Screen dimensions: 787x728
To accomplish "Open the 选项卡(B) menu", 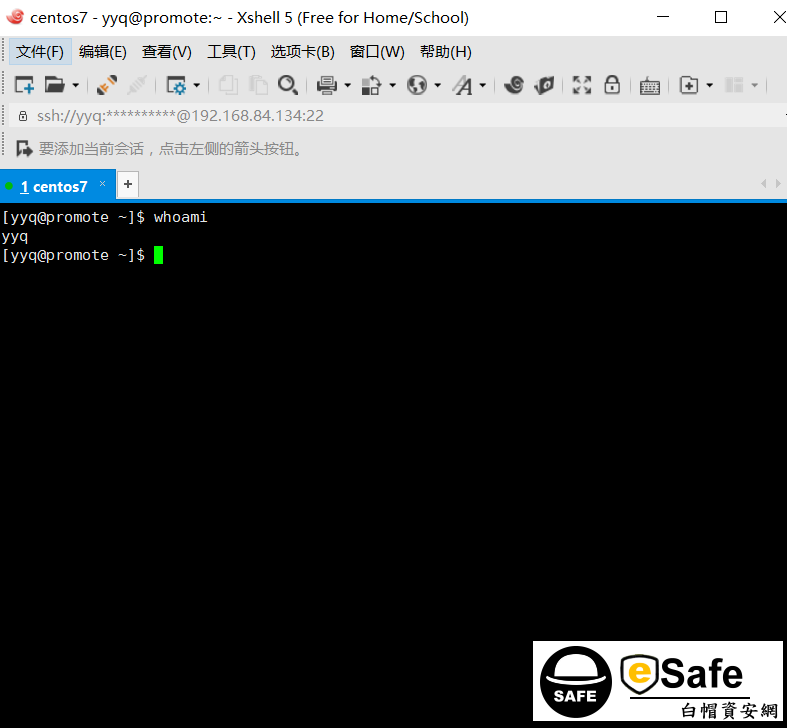I will tap(303, 52).
